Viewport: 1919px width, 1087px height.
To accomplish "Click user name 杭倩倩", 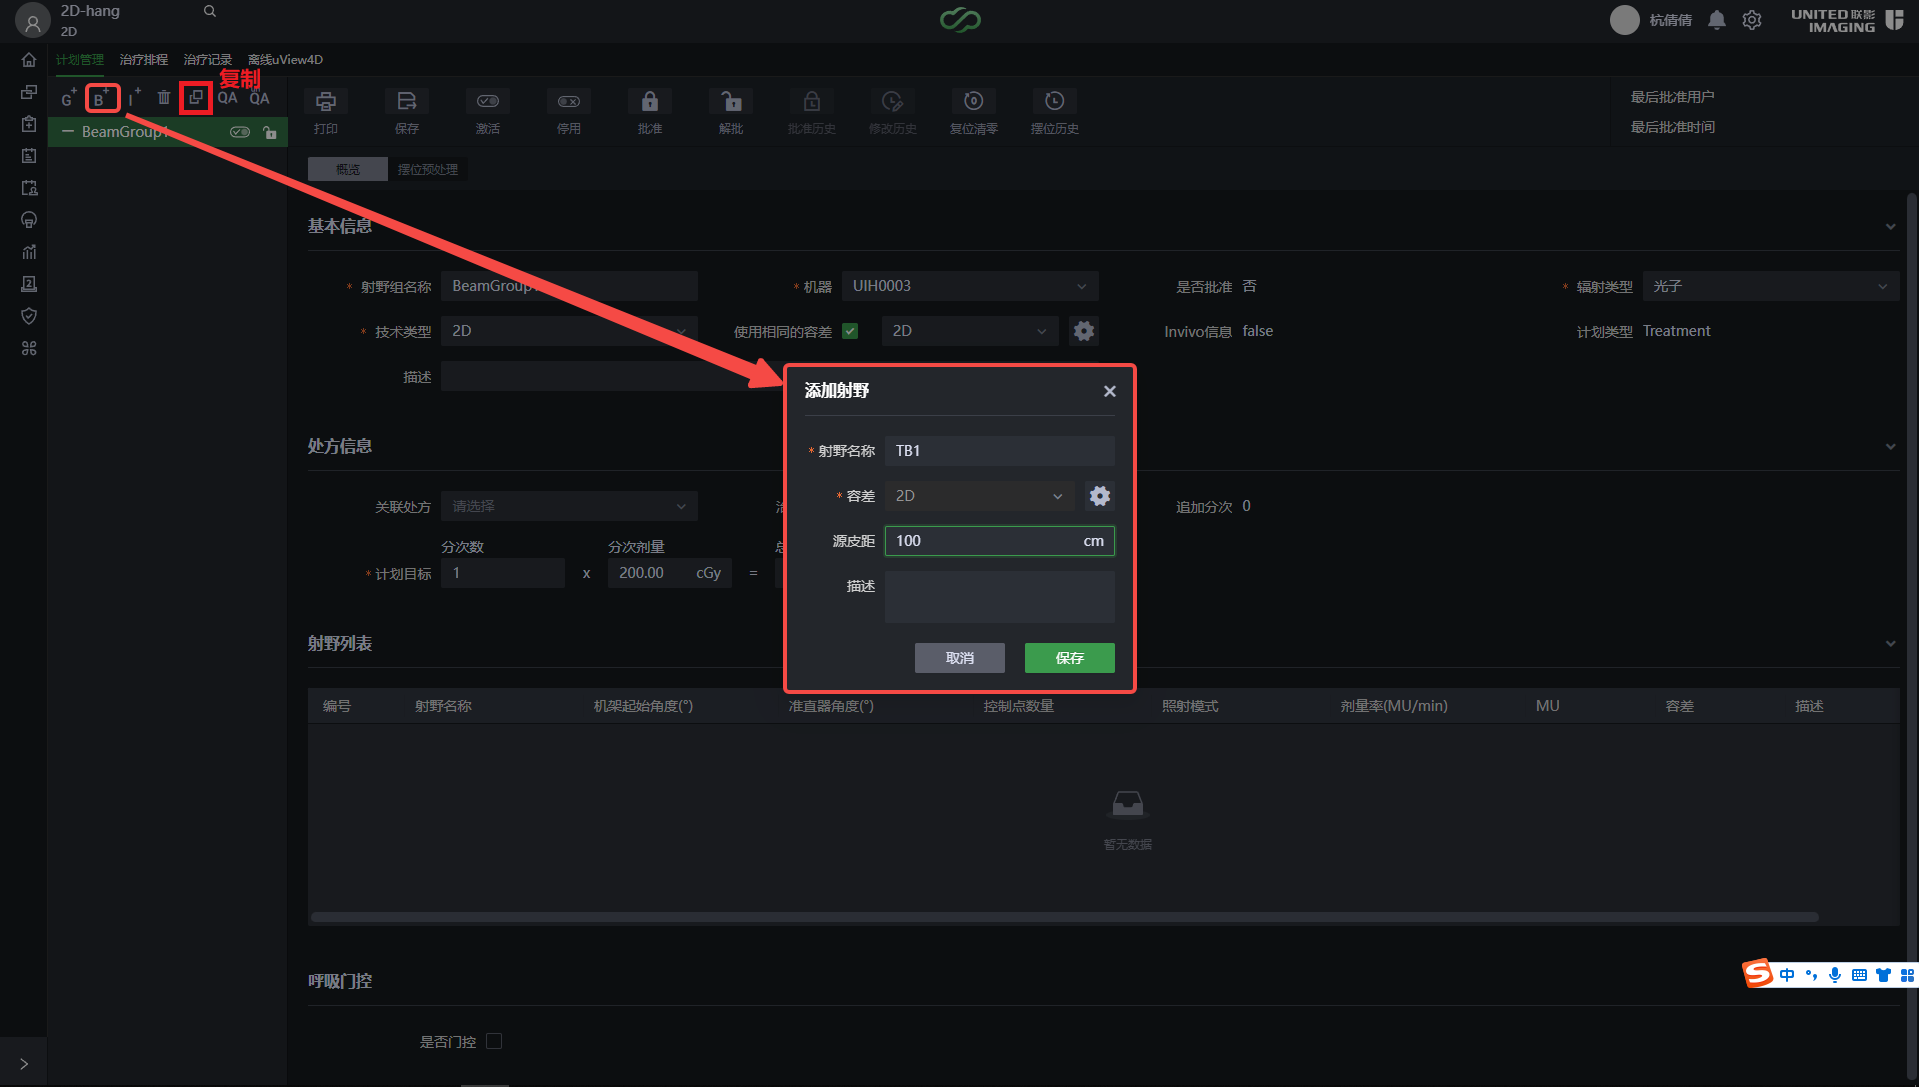I will click(1671, 20).
